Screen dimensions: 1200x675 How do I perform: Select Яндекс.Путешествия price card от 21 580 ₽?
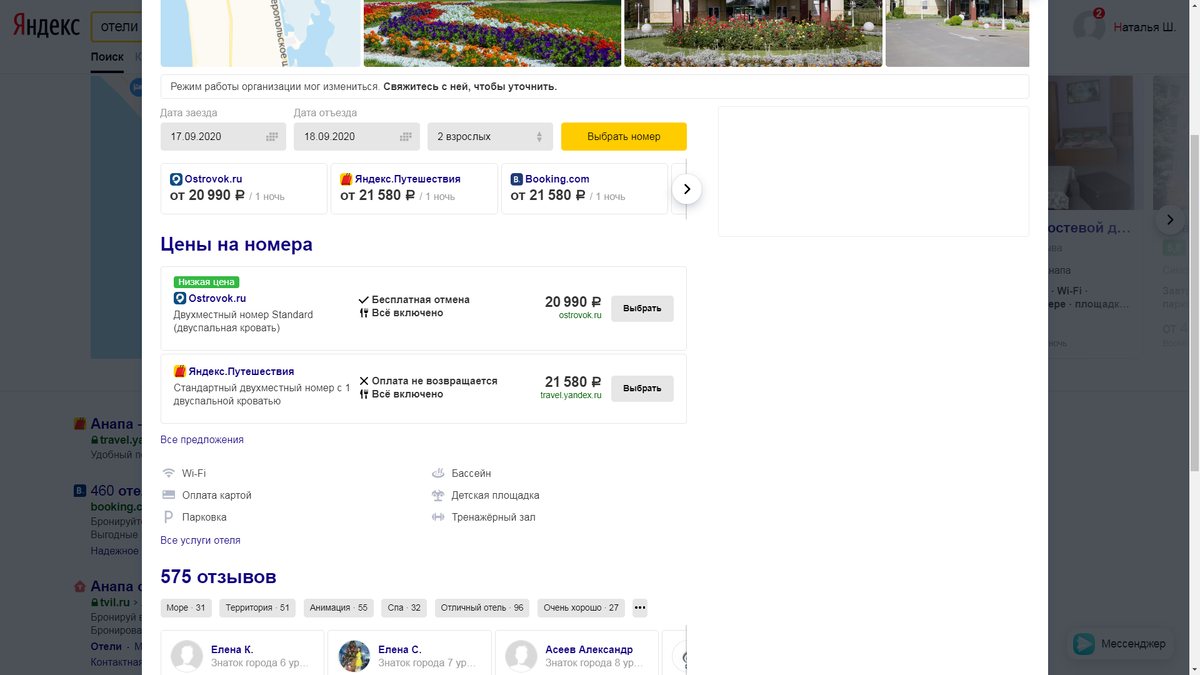414,188
